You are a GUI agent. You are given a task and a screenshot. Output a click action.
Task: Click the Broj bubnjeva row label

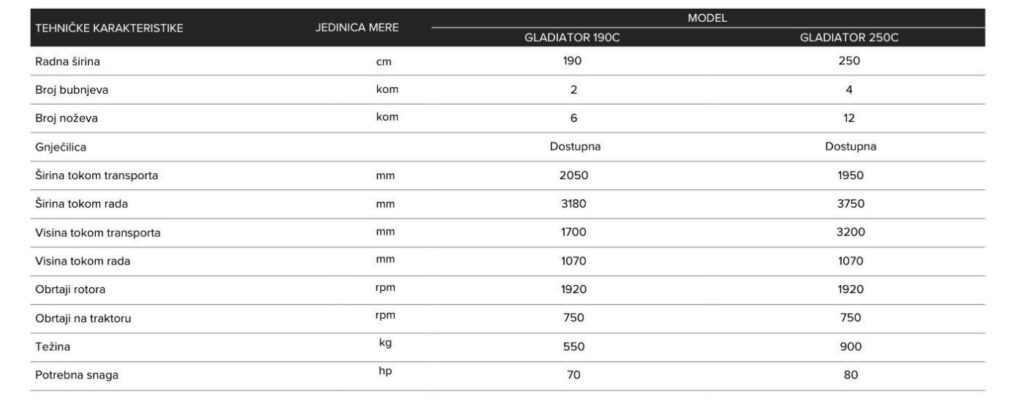point(73,89)
